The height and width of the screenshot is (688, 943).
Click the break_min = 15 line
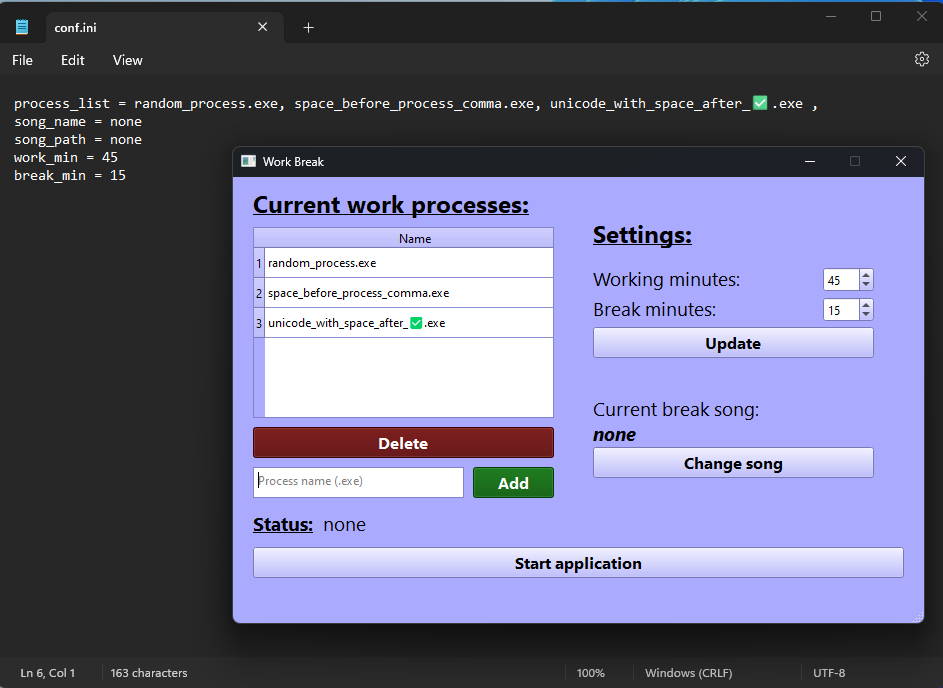click(x=70, y=176)
